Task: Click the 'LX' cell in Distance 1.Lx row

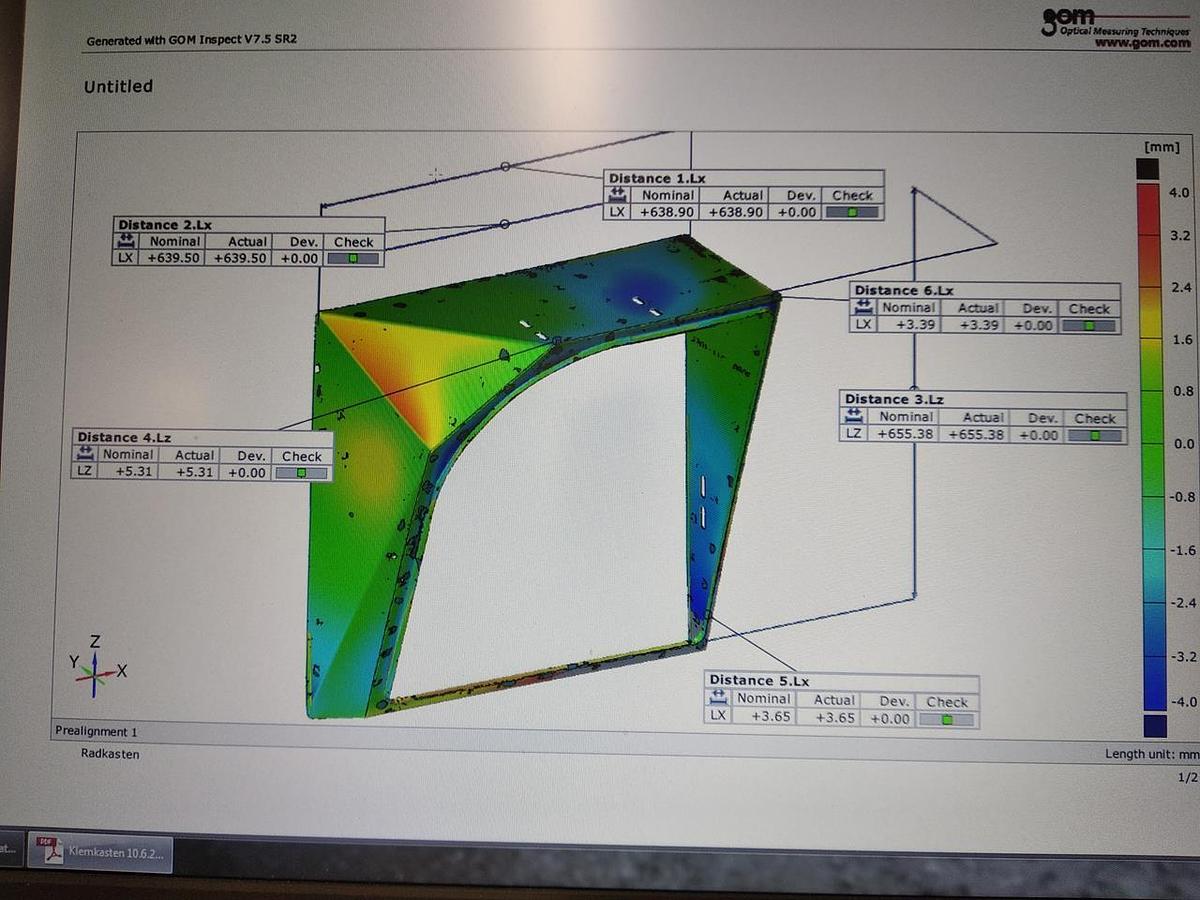Action: [618, 212]
